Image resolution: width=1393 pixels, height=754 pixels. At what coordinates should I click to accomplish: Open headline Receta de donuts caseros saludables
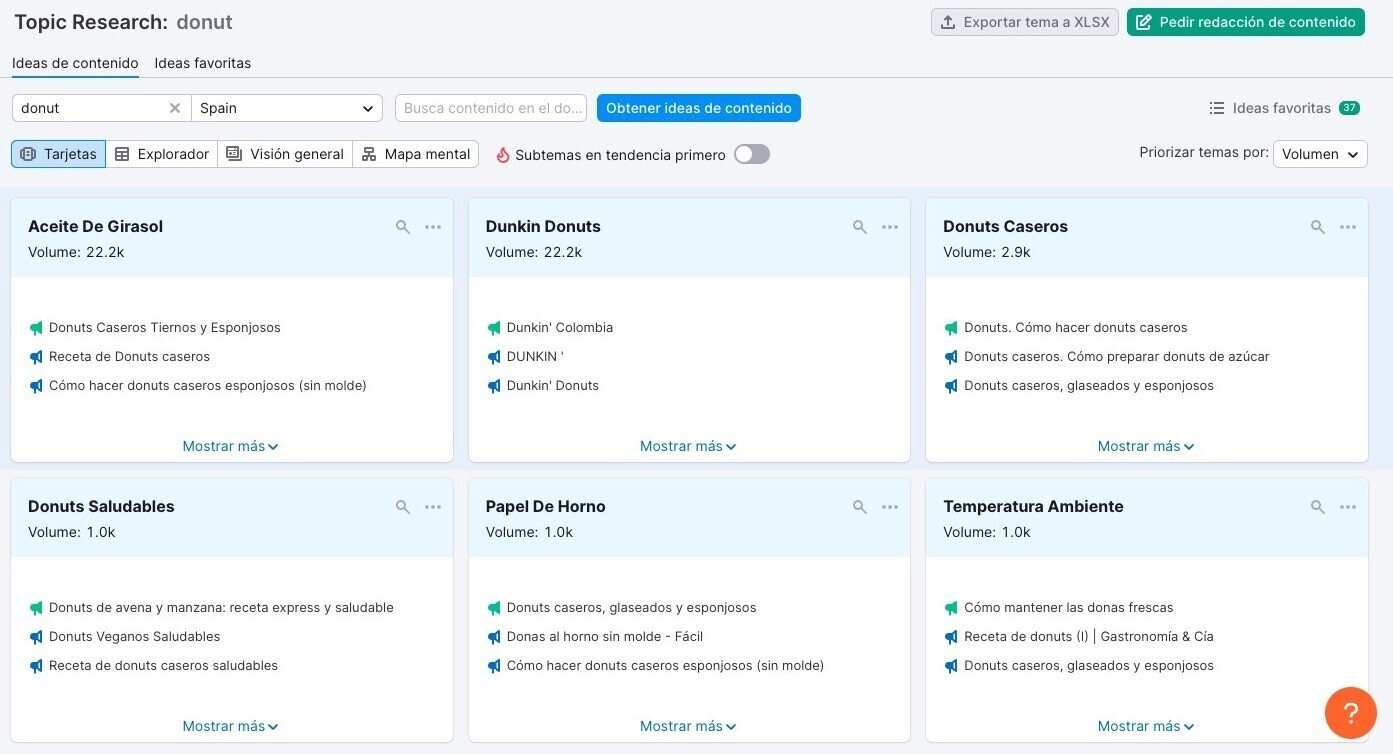pyautogui.click(x=163, y=666)
